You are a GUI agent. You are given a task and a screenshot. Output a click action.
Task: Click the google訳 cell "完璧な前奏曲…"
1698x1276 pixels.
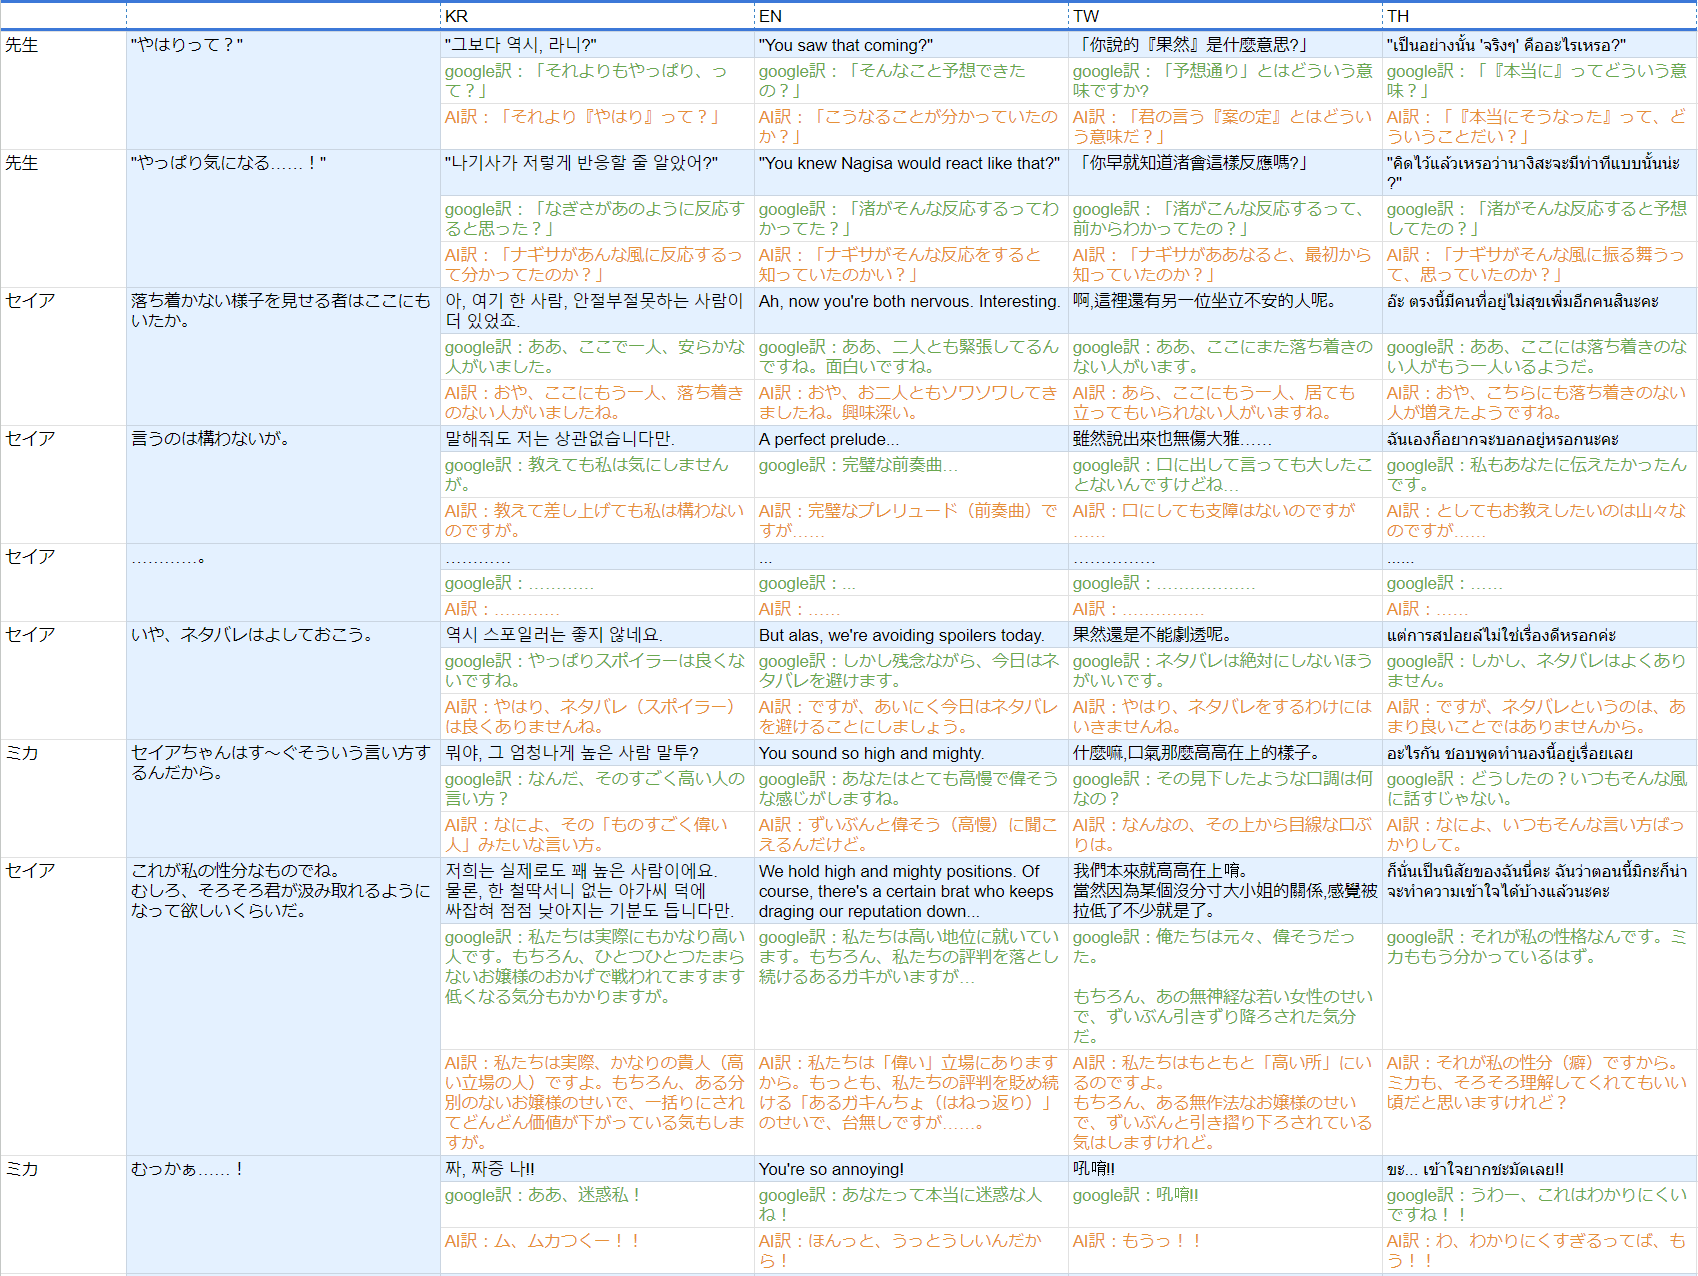click(911, 466)
